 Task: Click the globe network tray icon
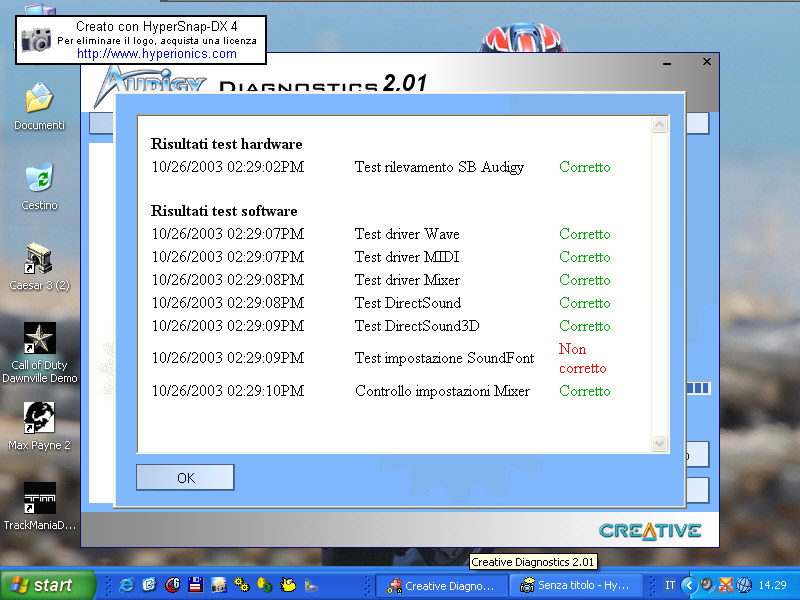click(744, 585)
